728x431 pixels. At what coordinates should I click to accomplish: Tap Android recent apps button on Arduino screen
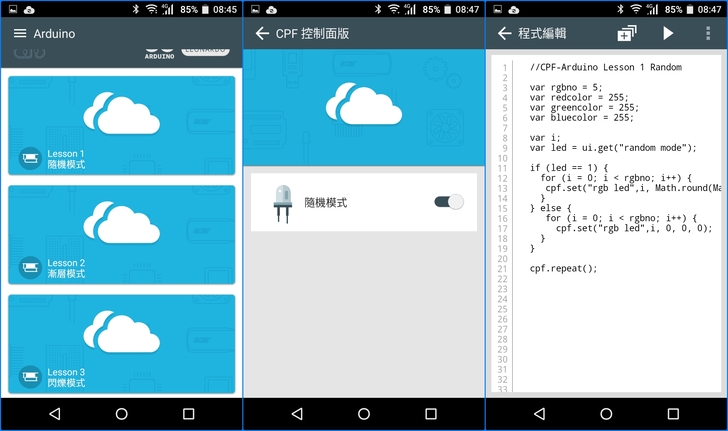[188, 414]
